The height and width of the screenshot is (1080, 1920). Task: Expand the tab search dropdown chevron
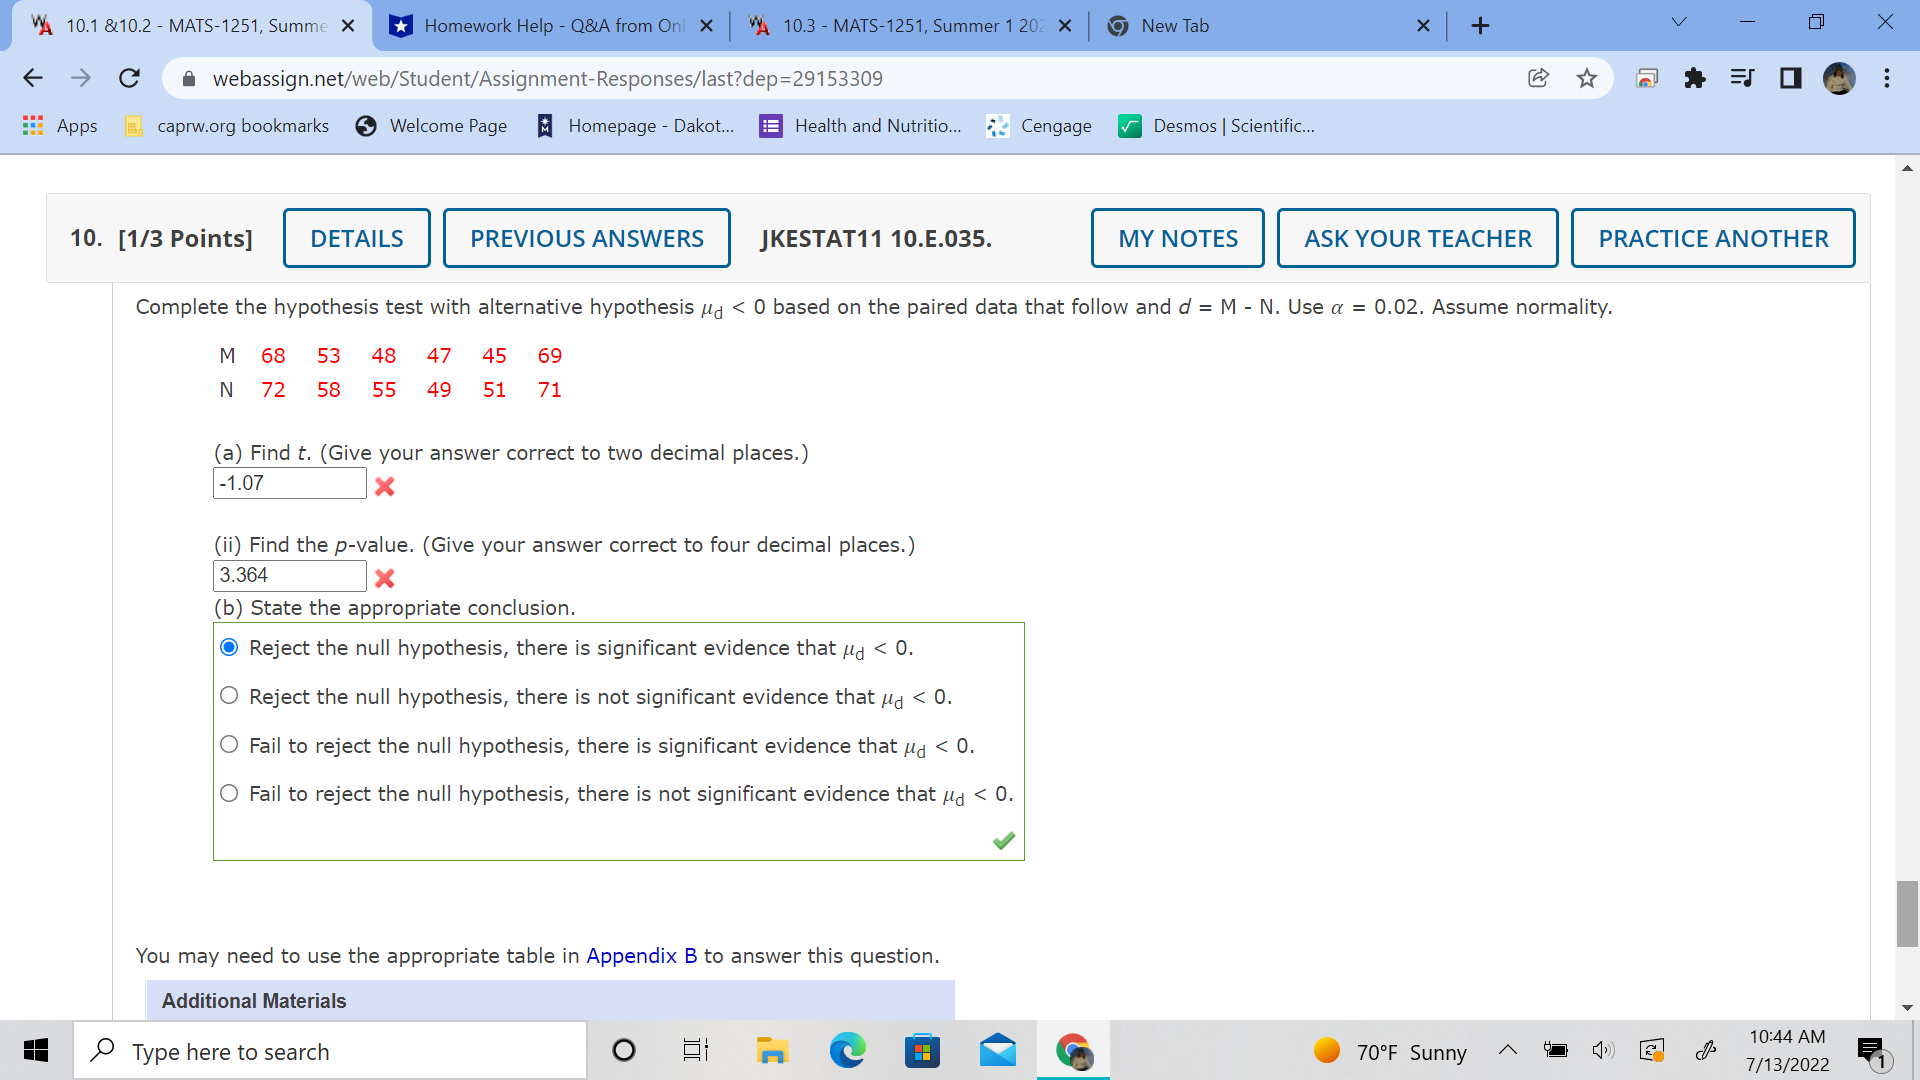click(x=1678, y=23)
